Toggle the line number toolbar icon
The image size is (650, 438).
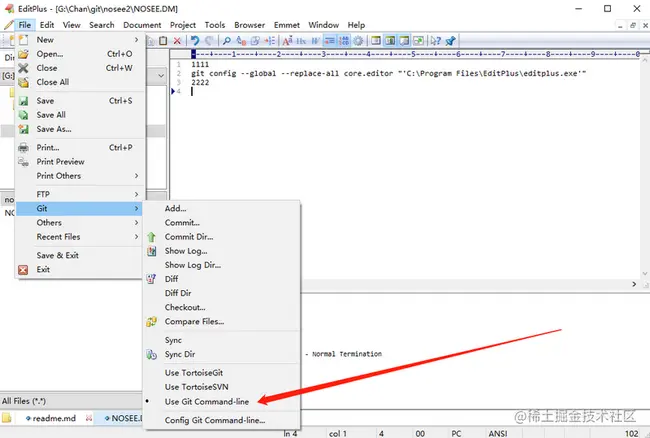344,41
